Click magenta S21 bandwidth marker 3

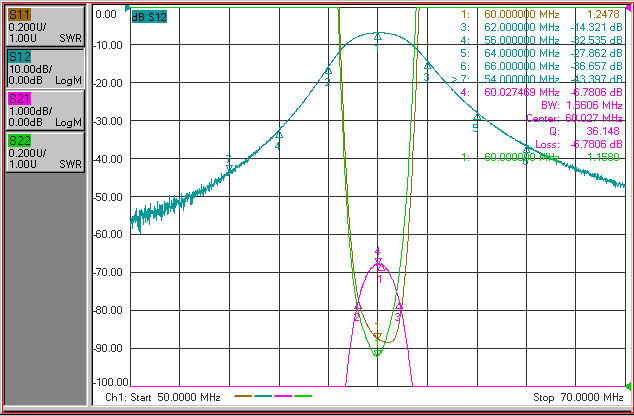tap(399, 307)
